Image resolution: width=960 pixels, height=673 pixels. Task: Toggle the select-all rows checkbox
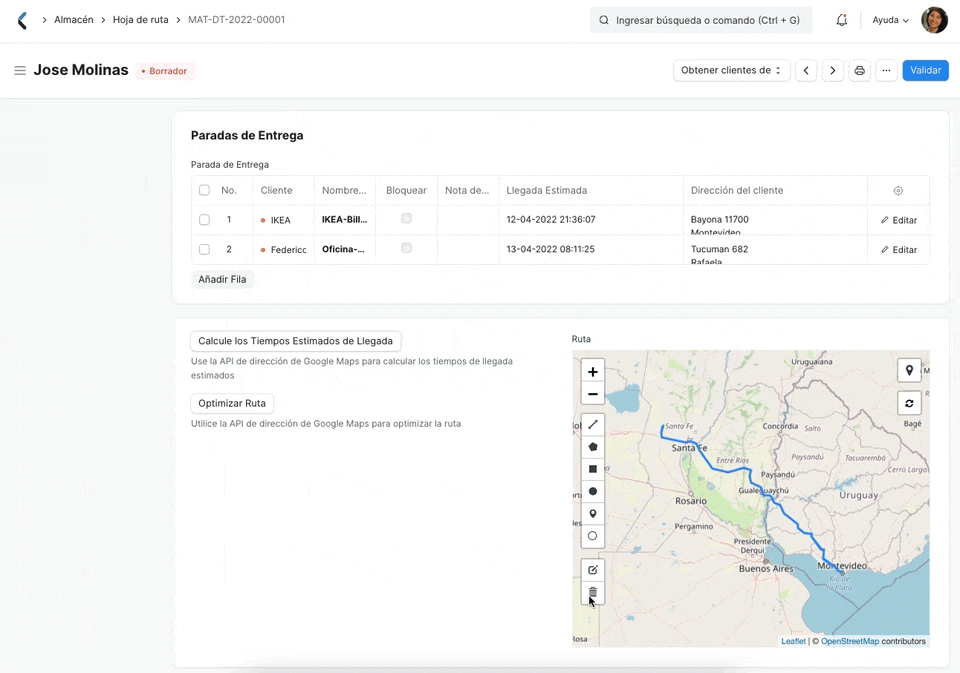(x=204, y=190)
